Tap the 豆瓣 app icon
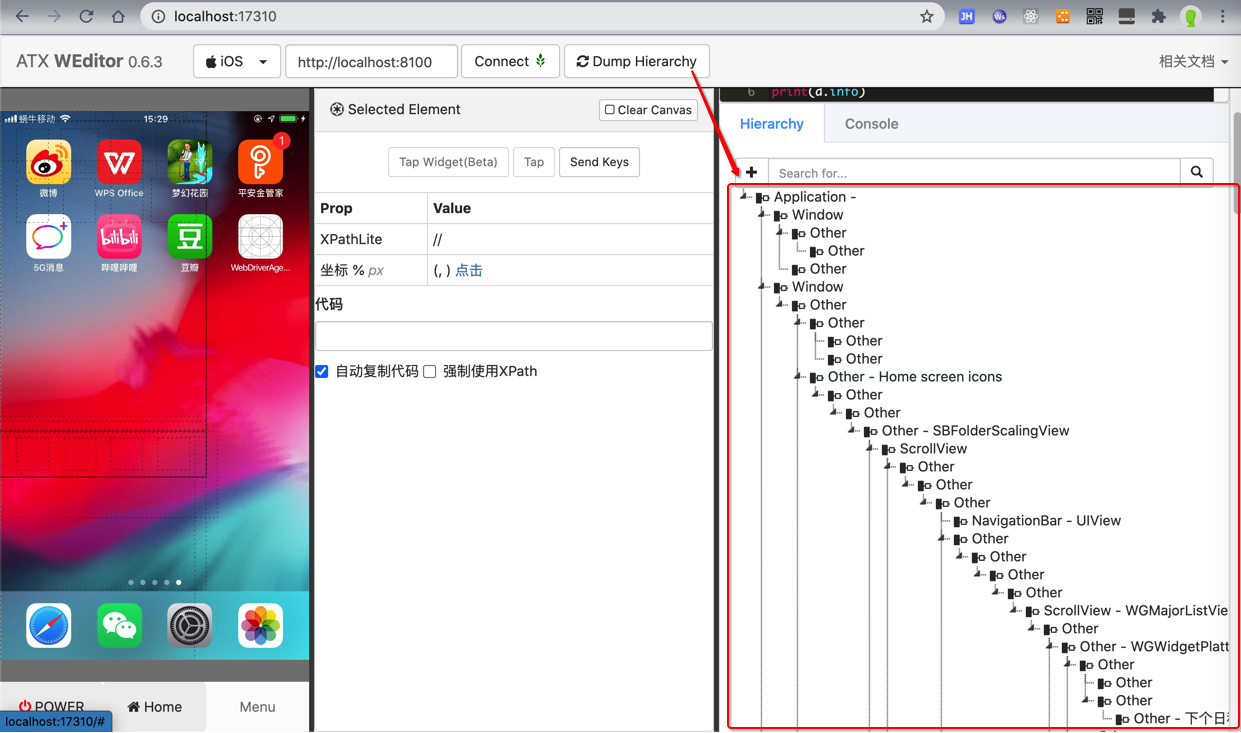The image size is (1241, 733). 190,237
